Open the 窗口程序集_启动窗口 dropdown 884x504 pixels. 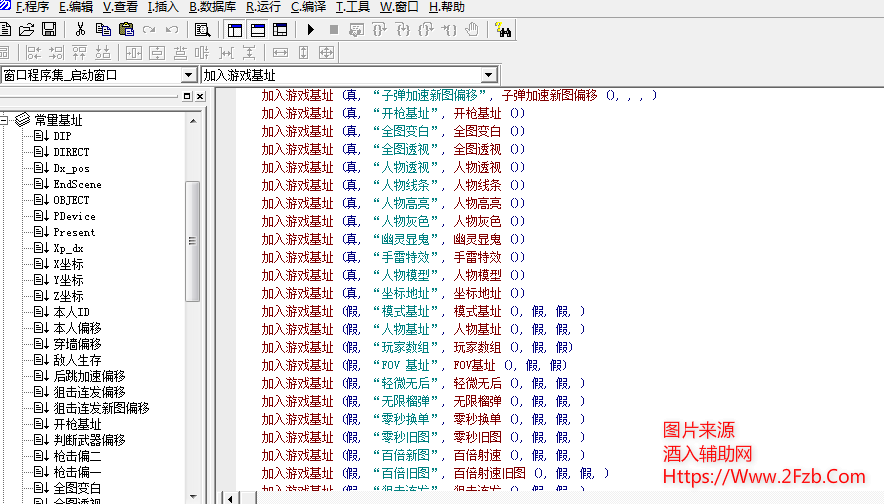click(x=188, y=75)
